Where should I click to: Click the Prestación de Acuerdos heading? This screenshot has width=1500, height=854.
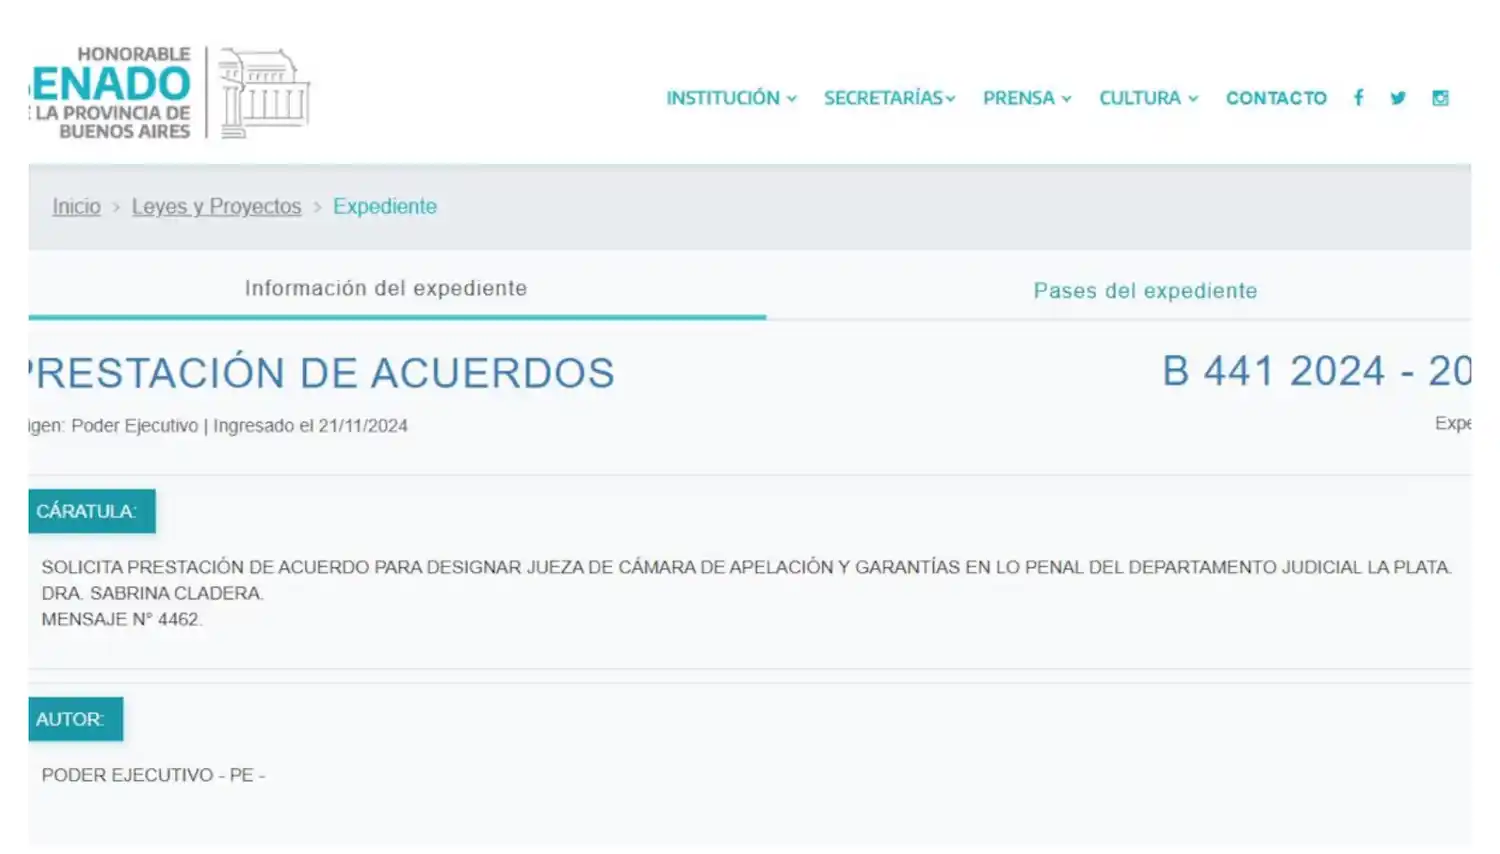coord(323,373)
